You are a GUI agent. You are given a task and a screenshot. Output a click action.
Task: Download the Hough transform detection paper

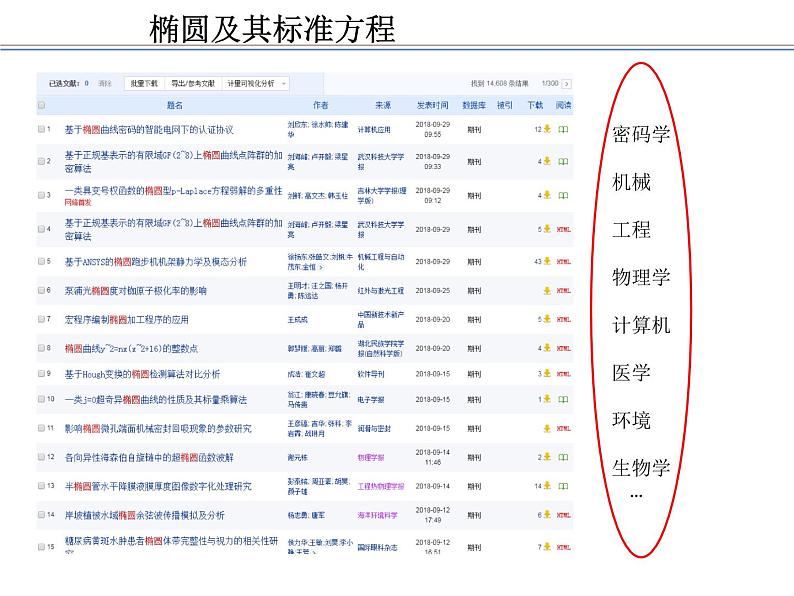click(x=547, y=374)
